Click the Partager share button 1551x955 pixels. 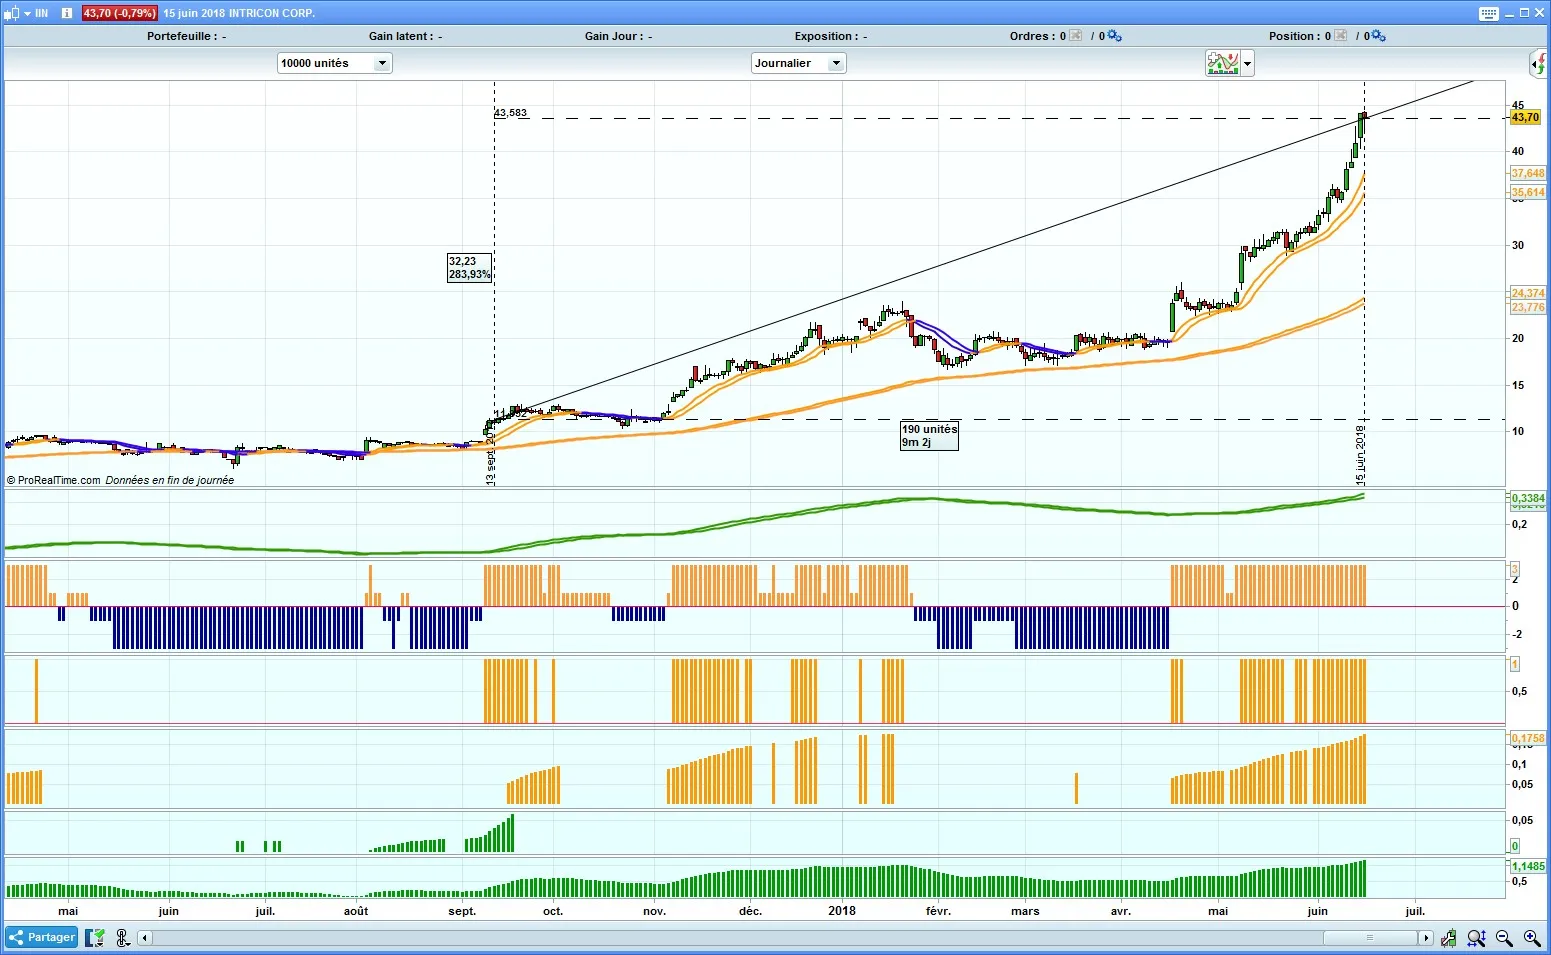[x=42, y=937]
